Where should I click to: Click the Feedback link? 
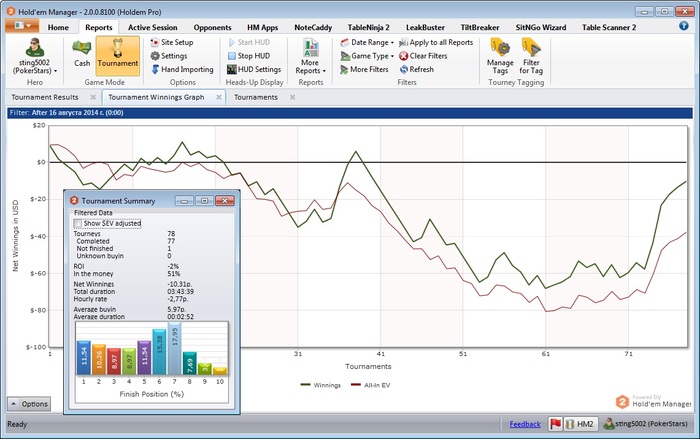click(x=525, y=425)
